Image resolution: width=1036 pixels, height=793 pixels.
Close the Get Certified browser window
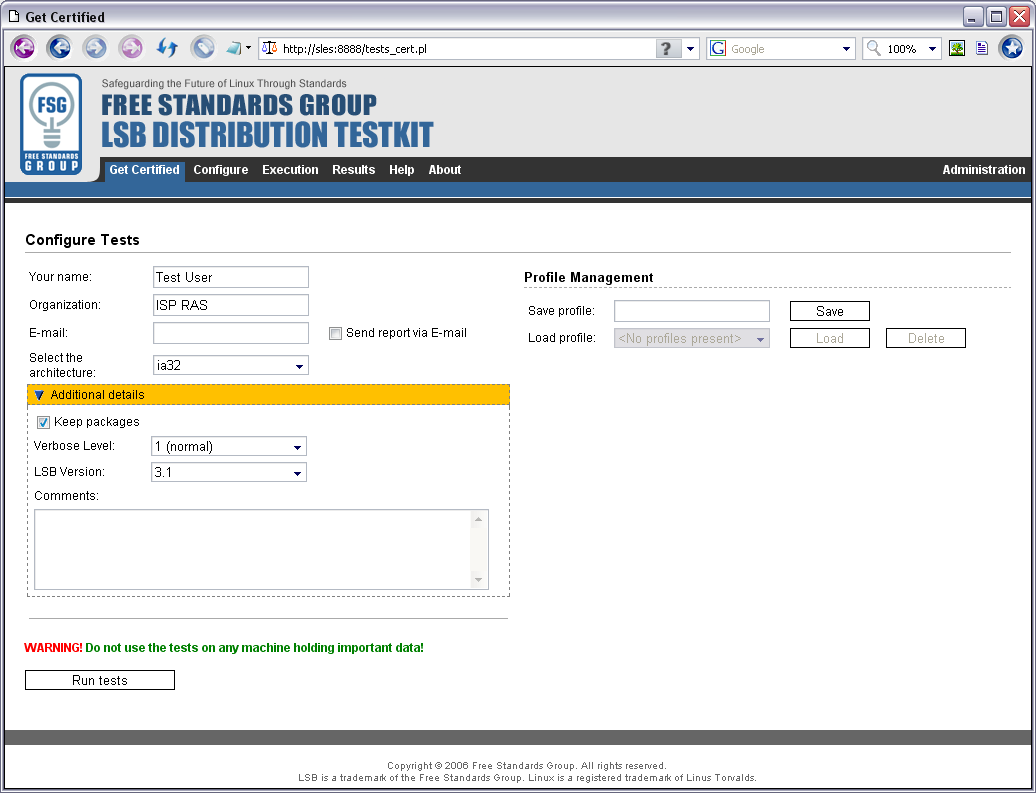pos(1019,17)
